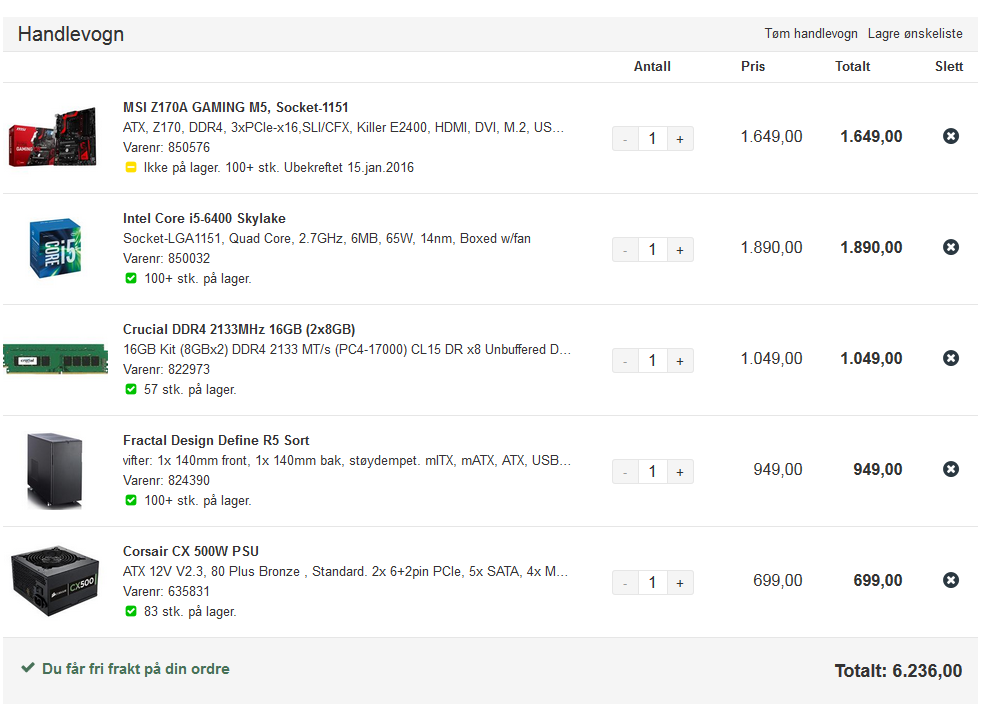This screenshot has width=985, height=706.
Task: Click the Fractal Design case thumbnail
Action: coord(55,470)
